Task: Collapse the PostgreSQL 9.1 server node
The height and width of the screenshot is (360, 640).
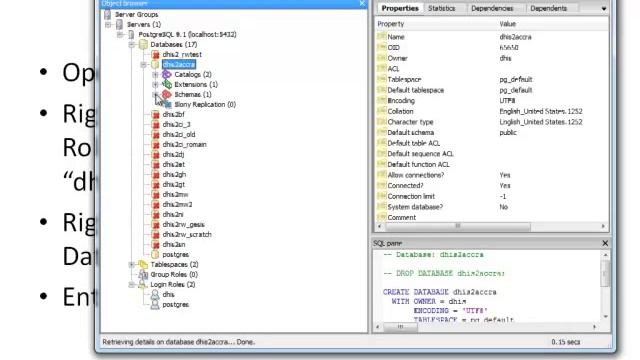Action: coord(120,35)
